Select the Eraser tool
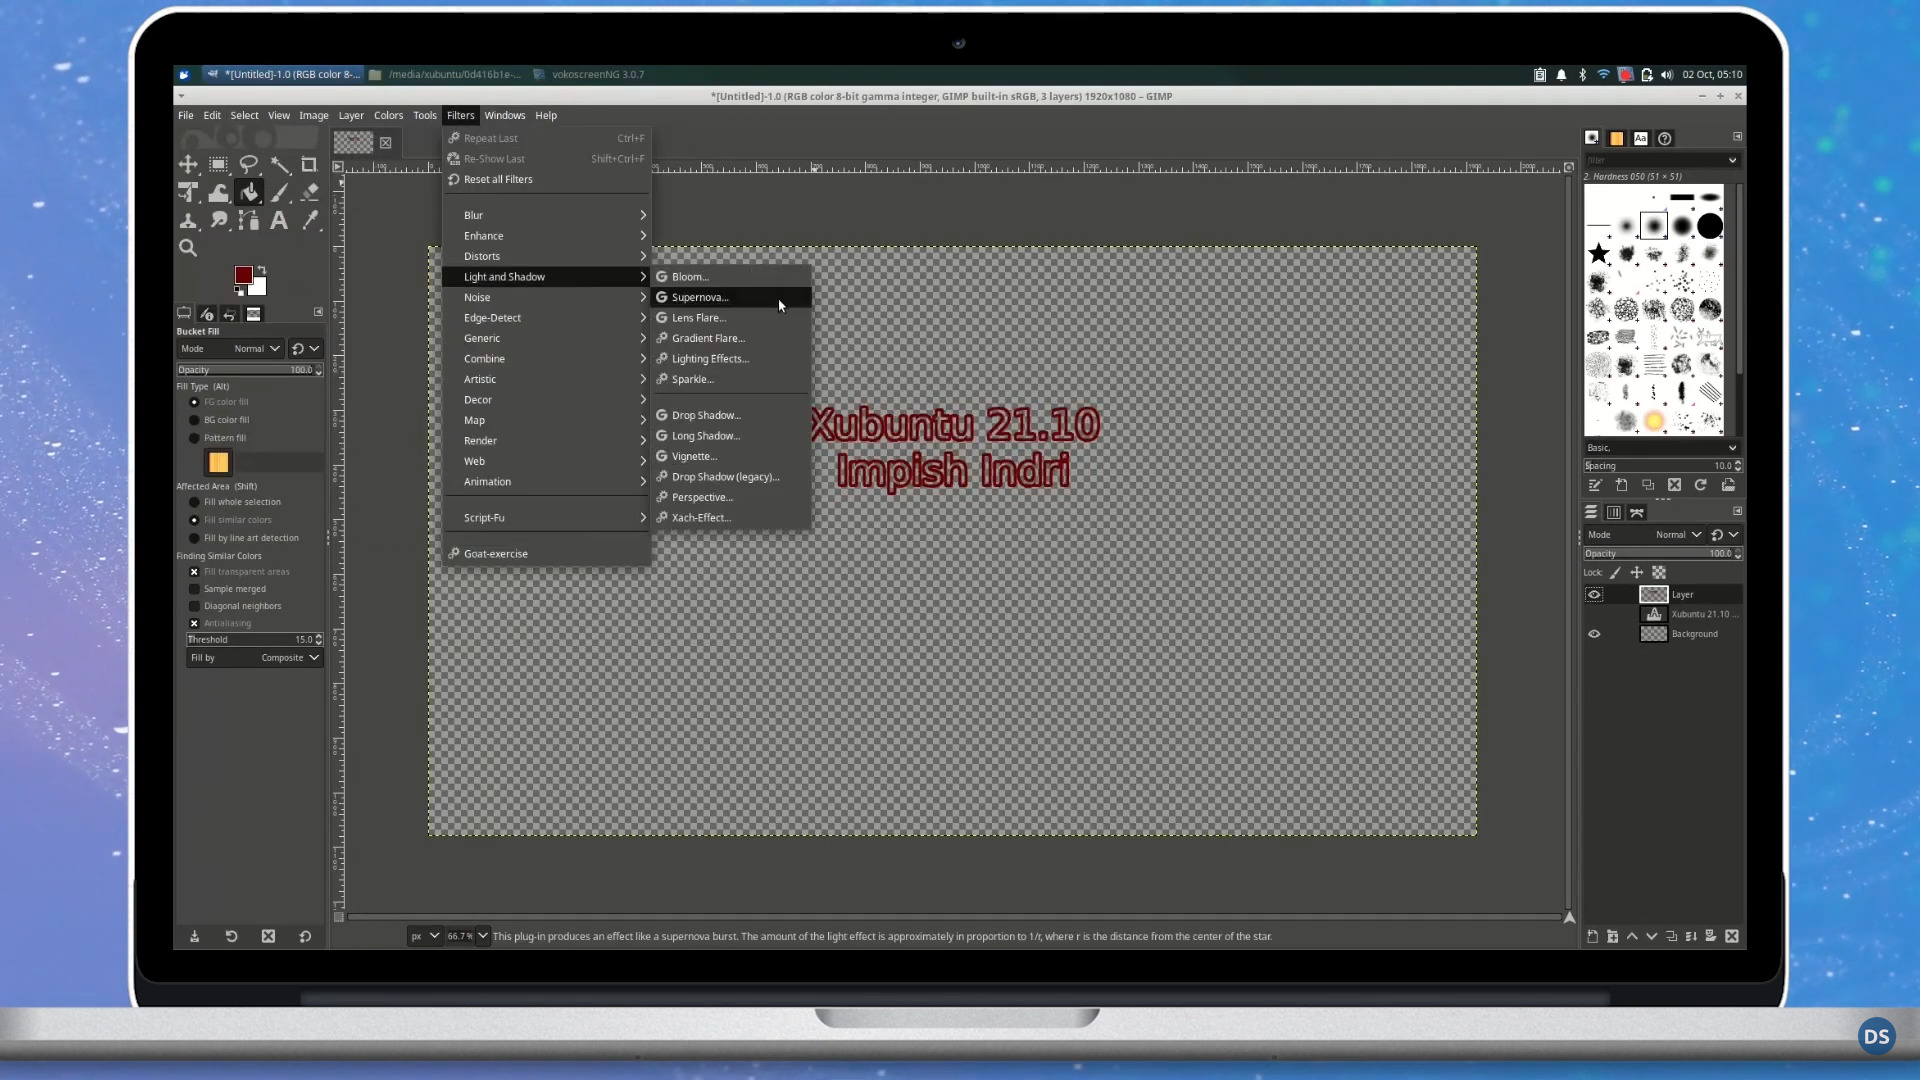The height and width of the screenshot is (1080, 1920). [310, 192]
